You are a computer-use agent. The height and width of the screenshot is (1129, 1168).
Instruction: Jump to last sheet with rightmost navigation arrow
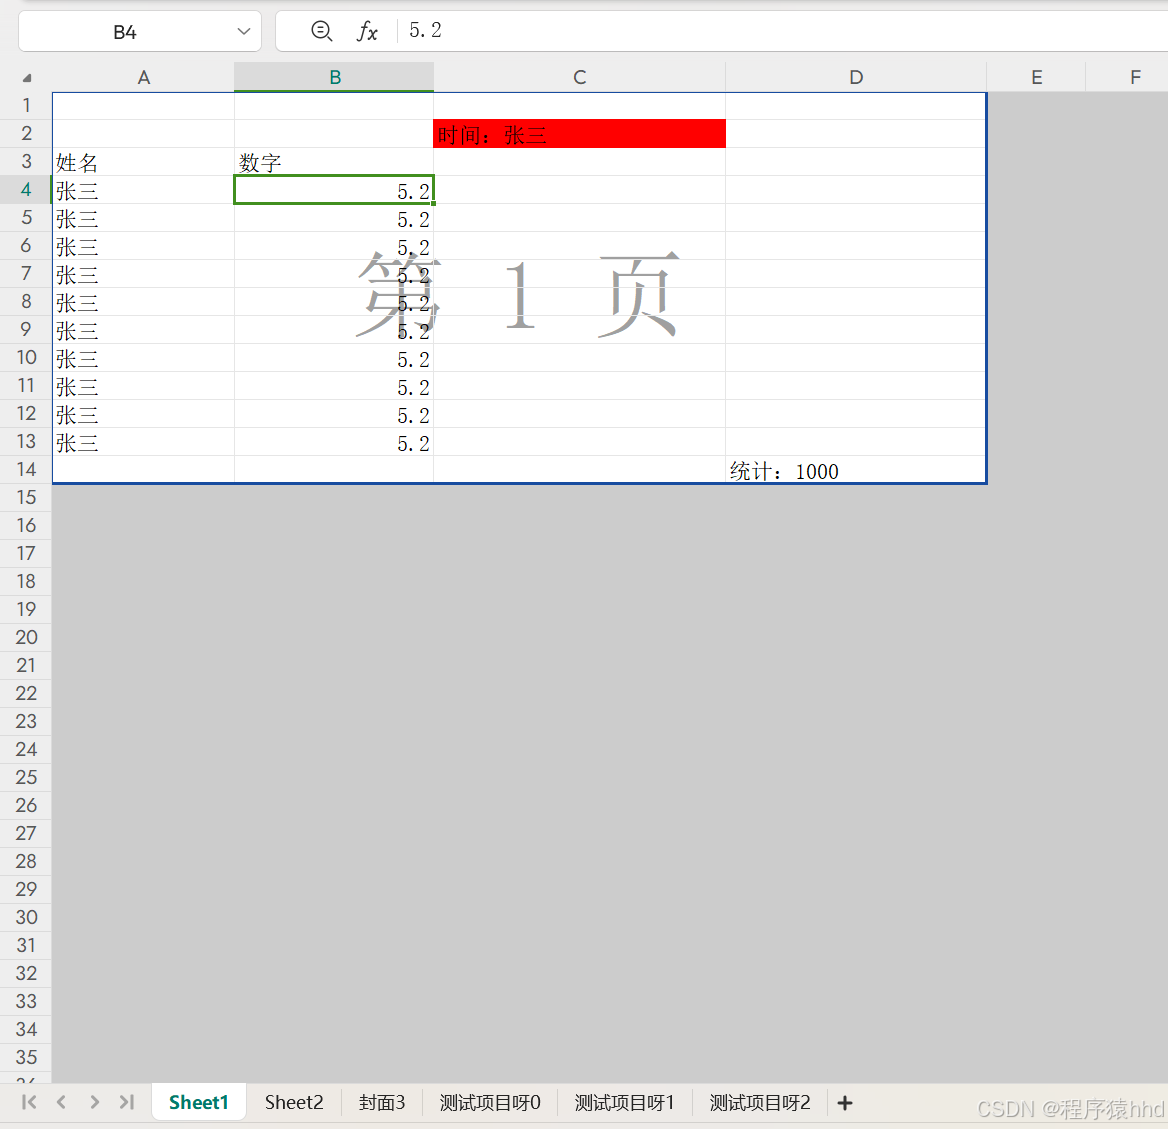tap(127, 1102)
